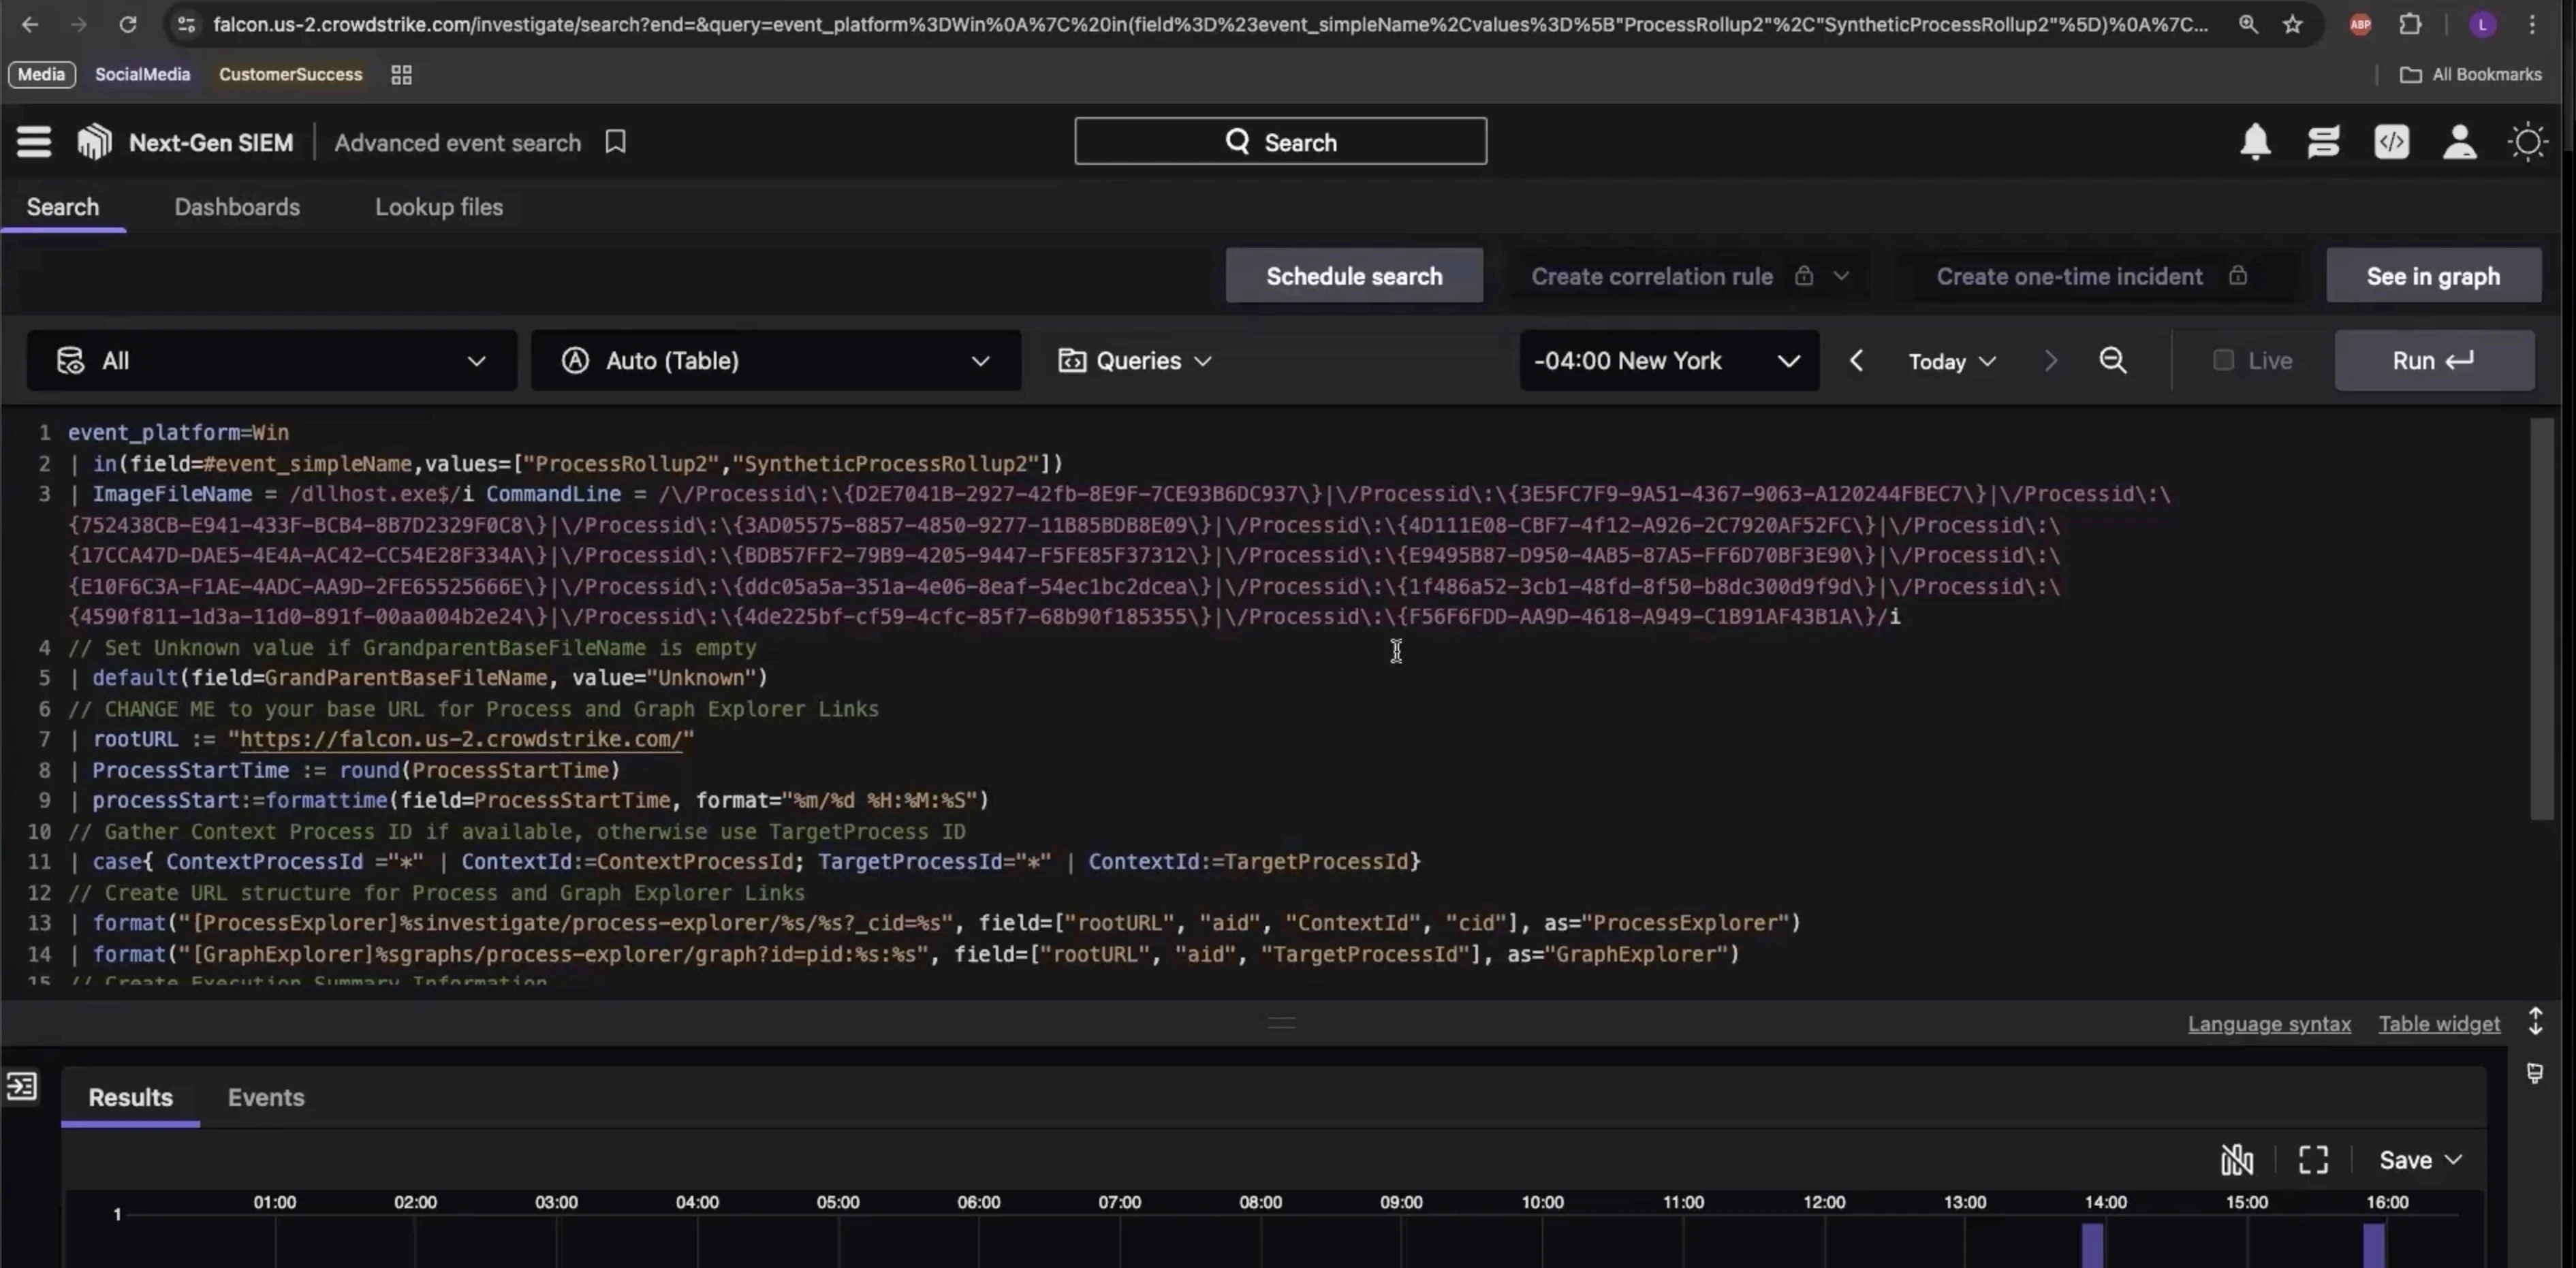The height and width of the screenshot is (1268, 2576).
Task: Click the browser address bar
Action: [1210, 24]
